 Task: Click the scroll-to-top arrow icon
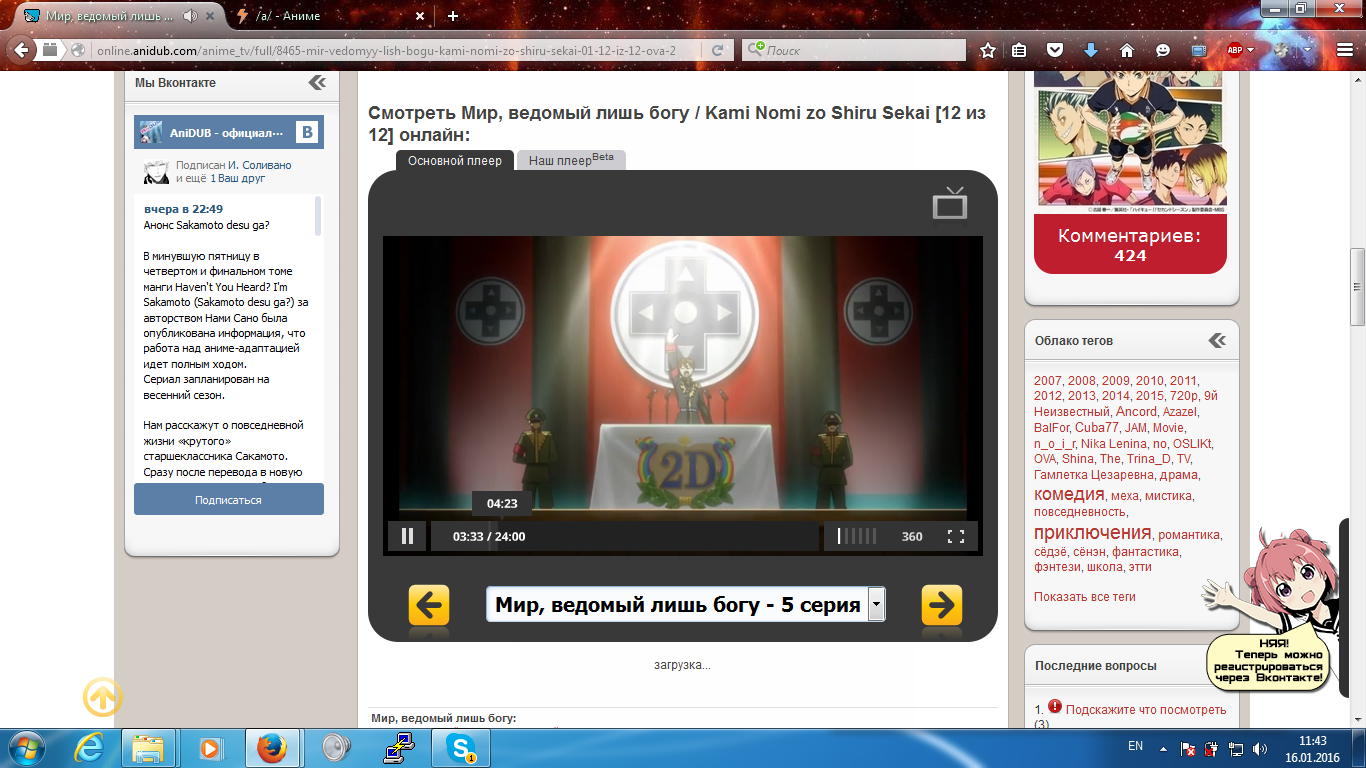point(103,697)
